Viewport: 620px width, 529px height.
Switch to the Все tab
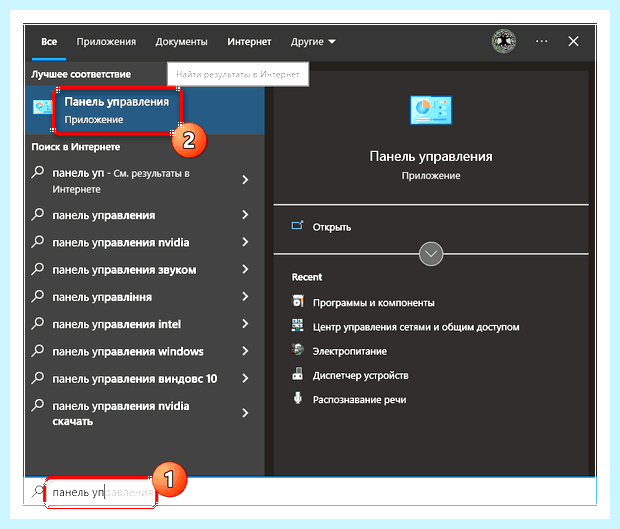(x=49, y=42)
